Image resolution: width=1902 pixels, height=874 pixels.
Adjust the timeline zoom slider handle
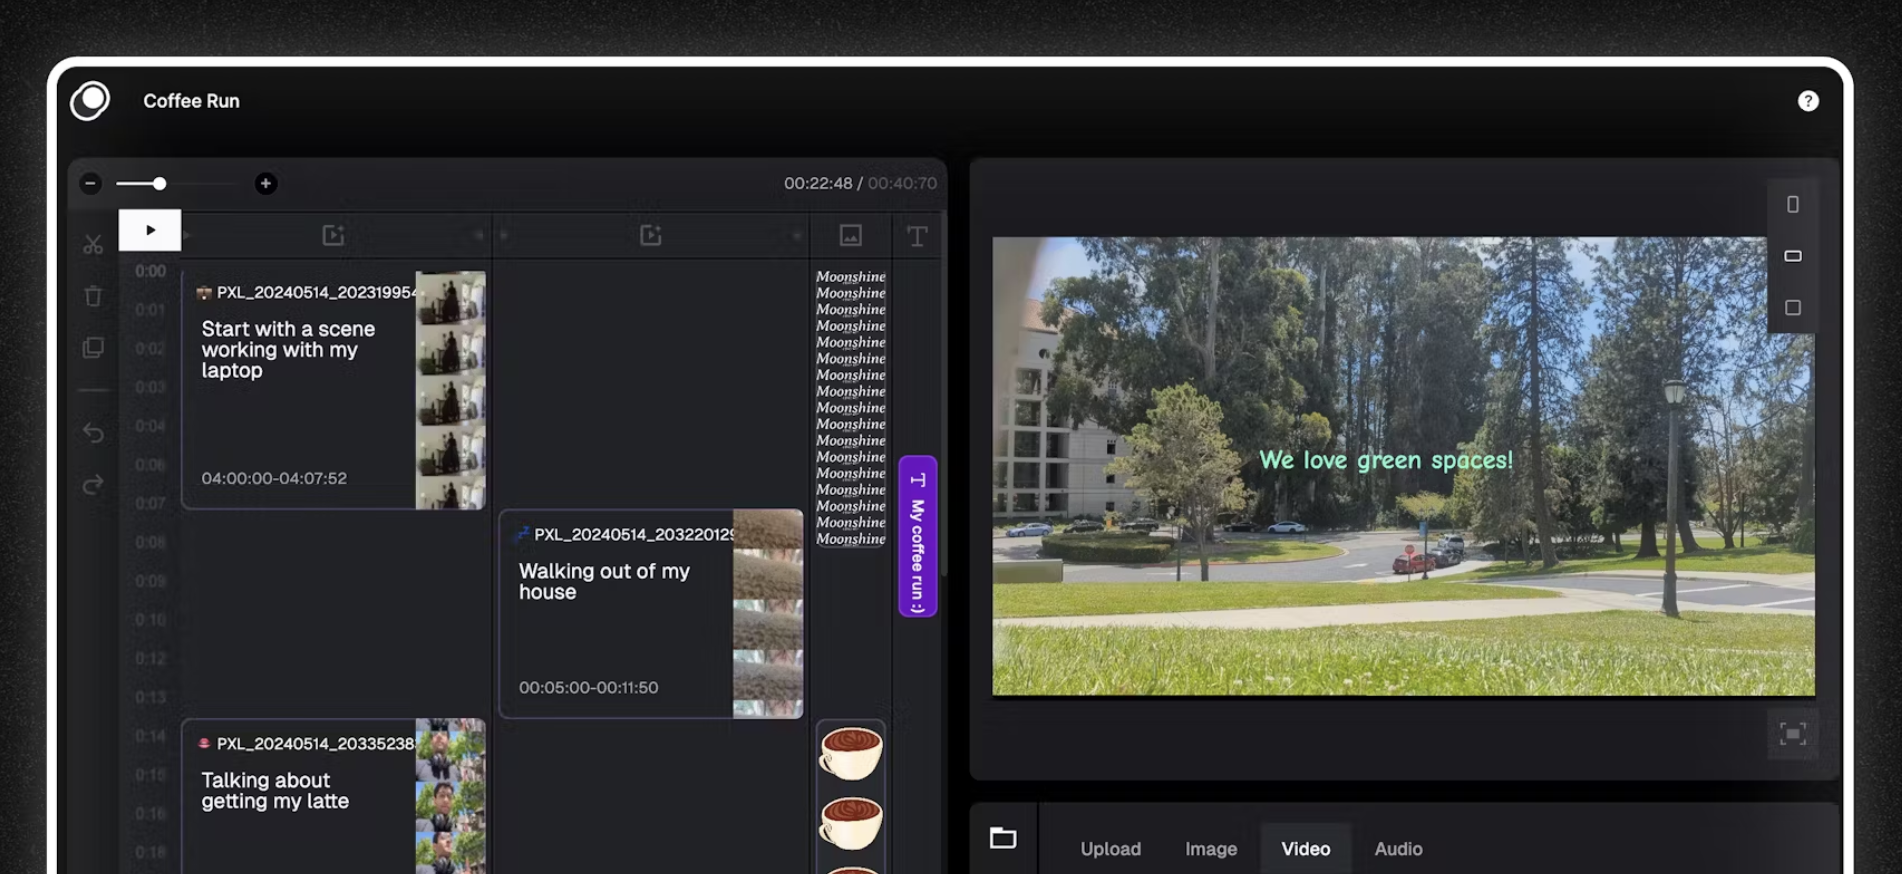159,183
